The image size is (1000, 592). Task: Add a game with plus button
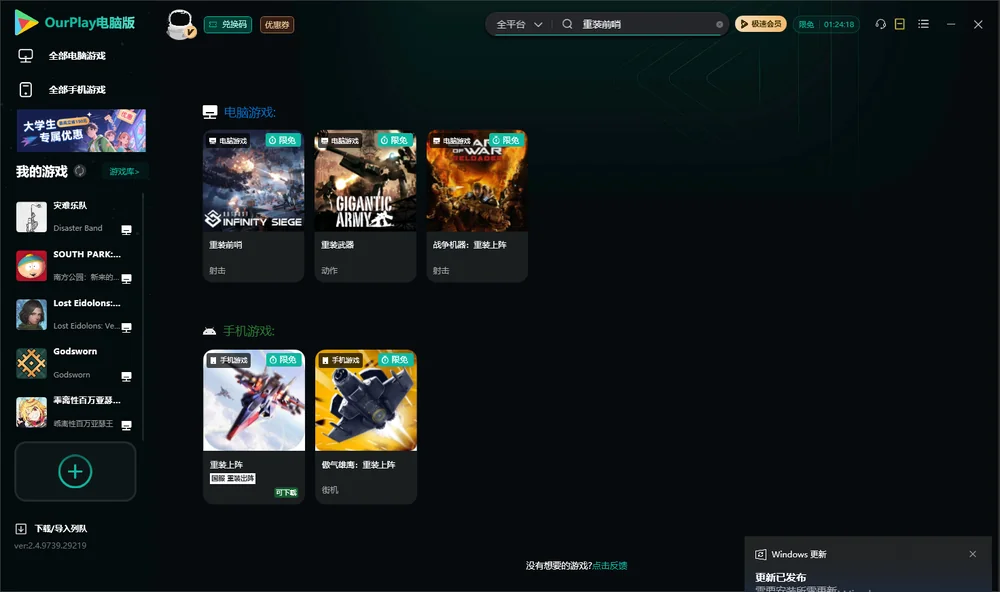click(75, 471)
